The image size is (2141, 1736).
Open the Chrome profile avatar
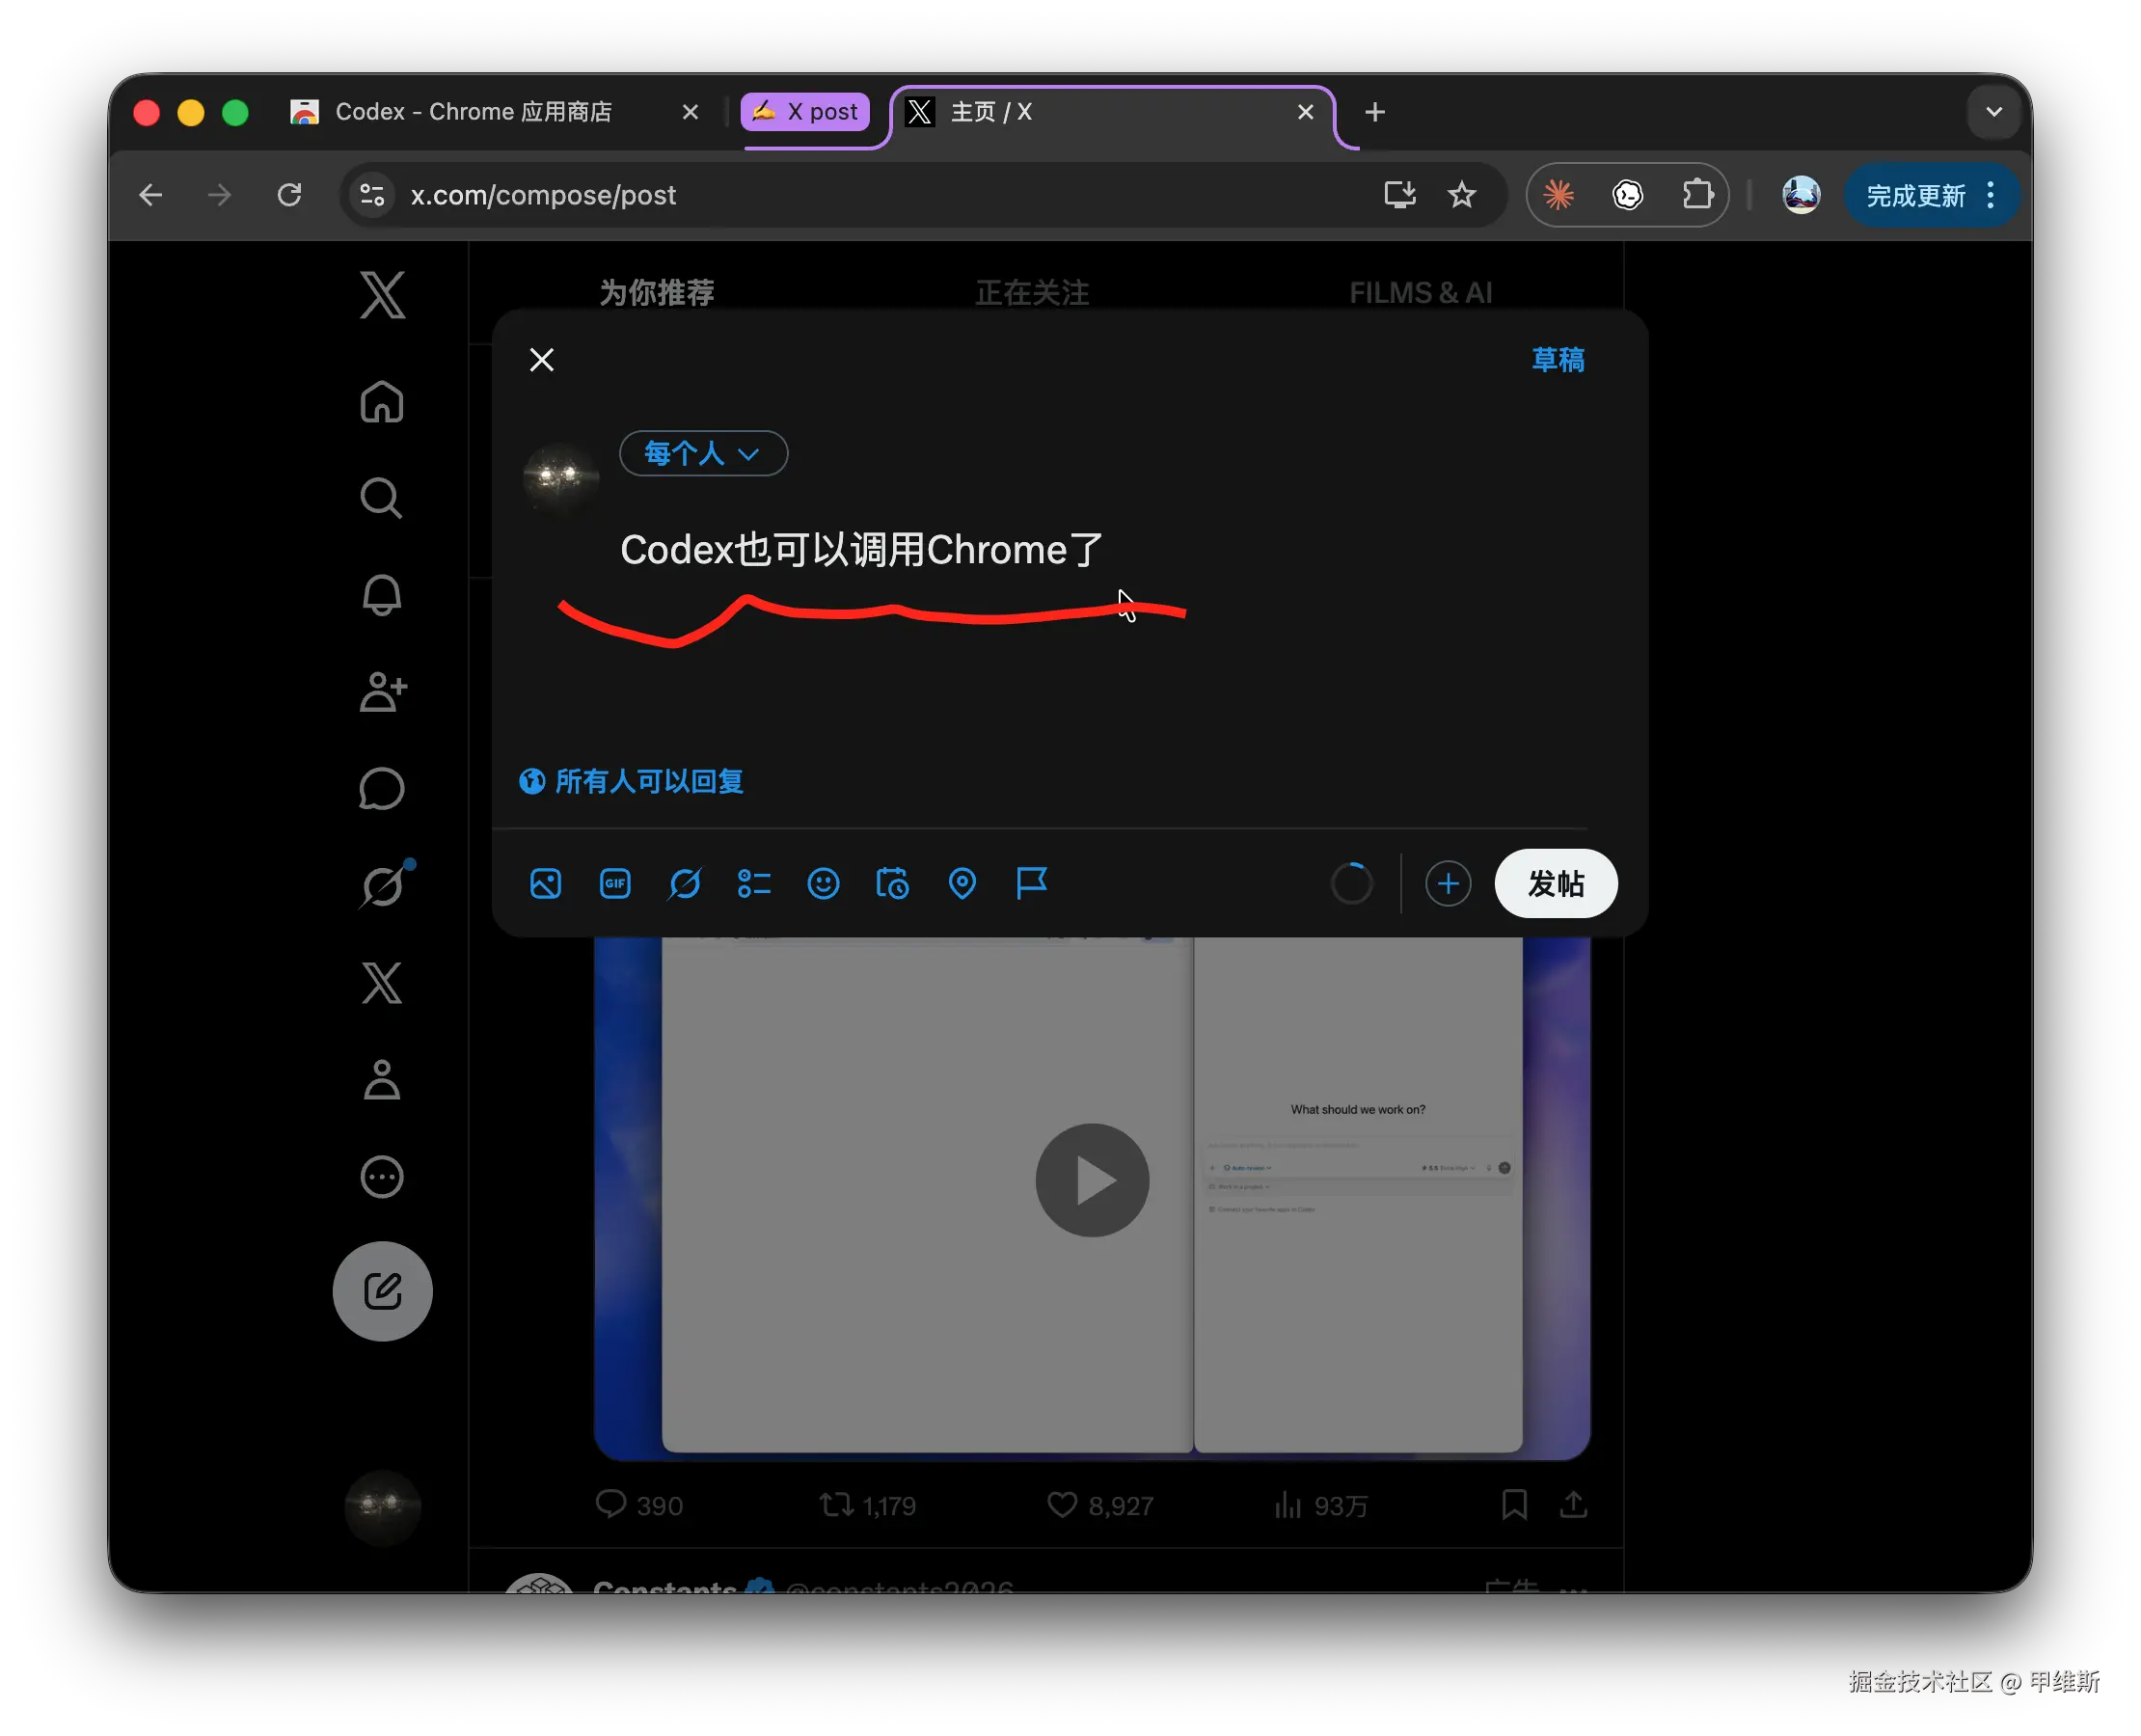tap(1800, 195)
